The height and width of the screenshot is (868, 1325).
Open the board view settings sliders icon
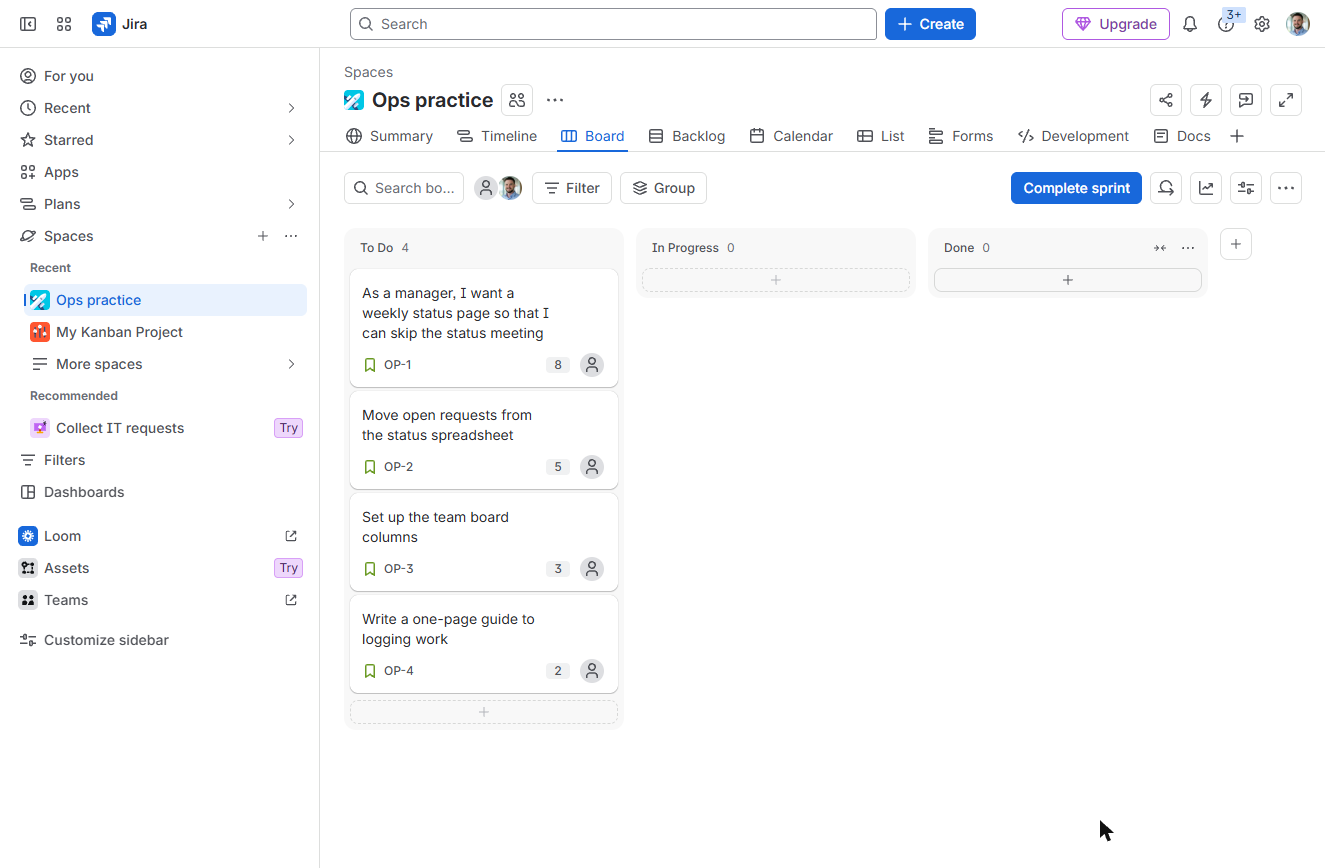(x=1246, y=188)
